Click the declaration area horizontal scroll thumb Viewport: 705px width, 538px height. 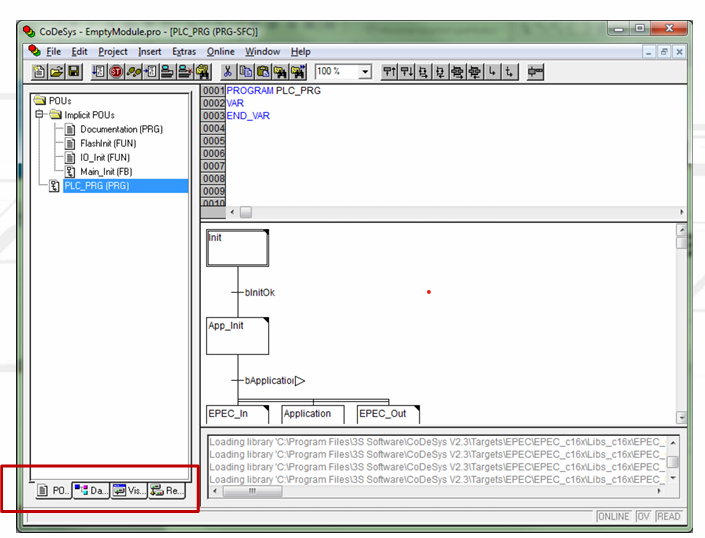(x=246, y=212)
